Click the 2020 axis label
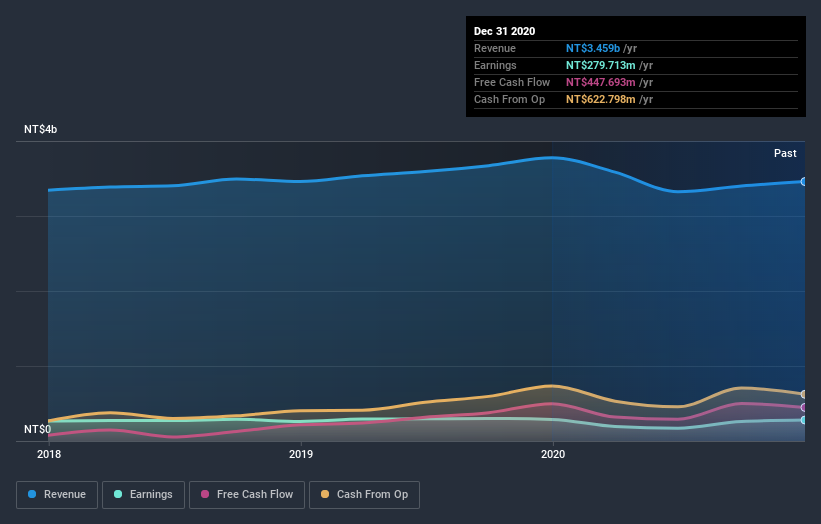Viewport: 821px width, 524px height. tap(553, 454)
